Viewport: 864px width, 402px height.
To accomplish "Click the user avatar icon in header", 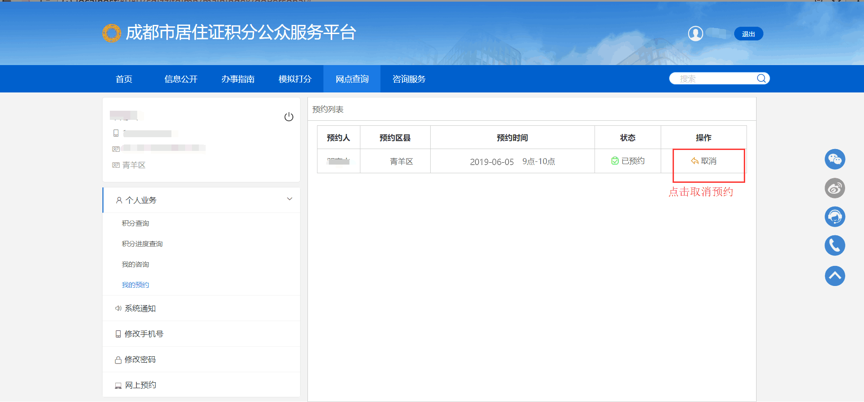I will (x=695, y=34).
